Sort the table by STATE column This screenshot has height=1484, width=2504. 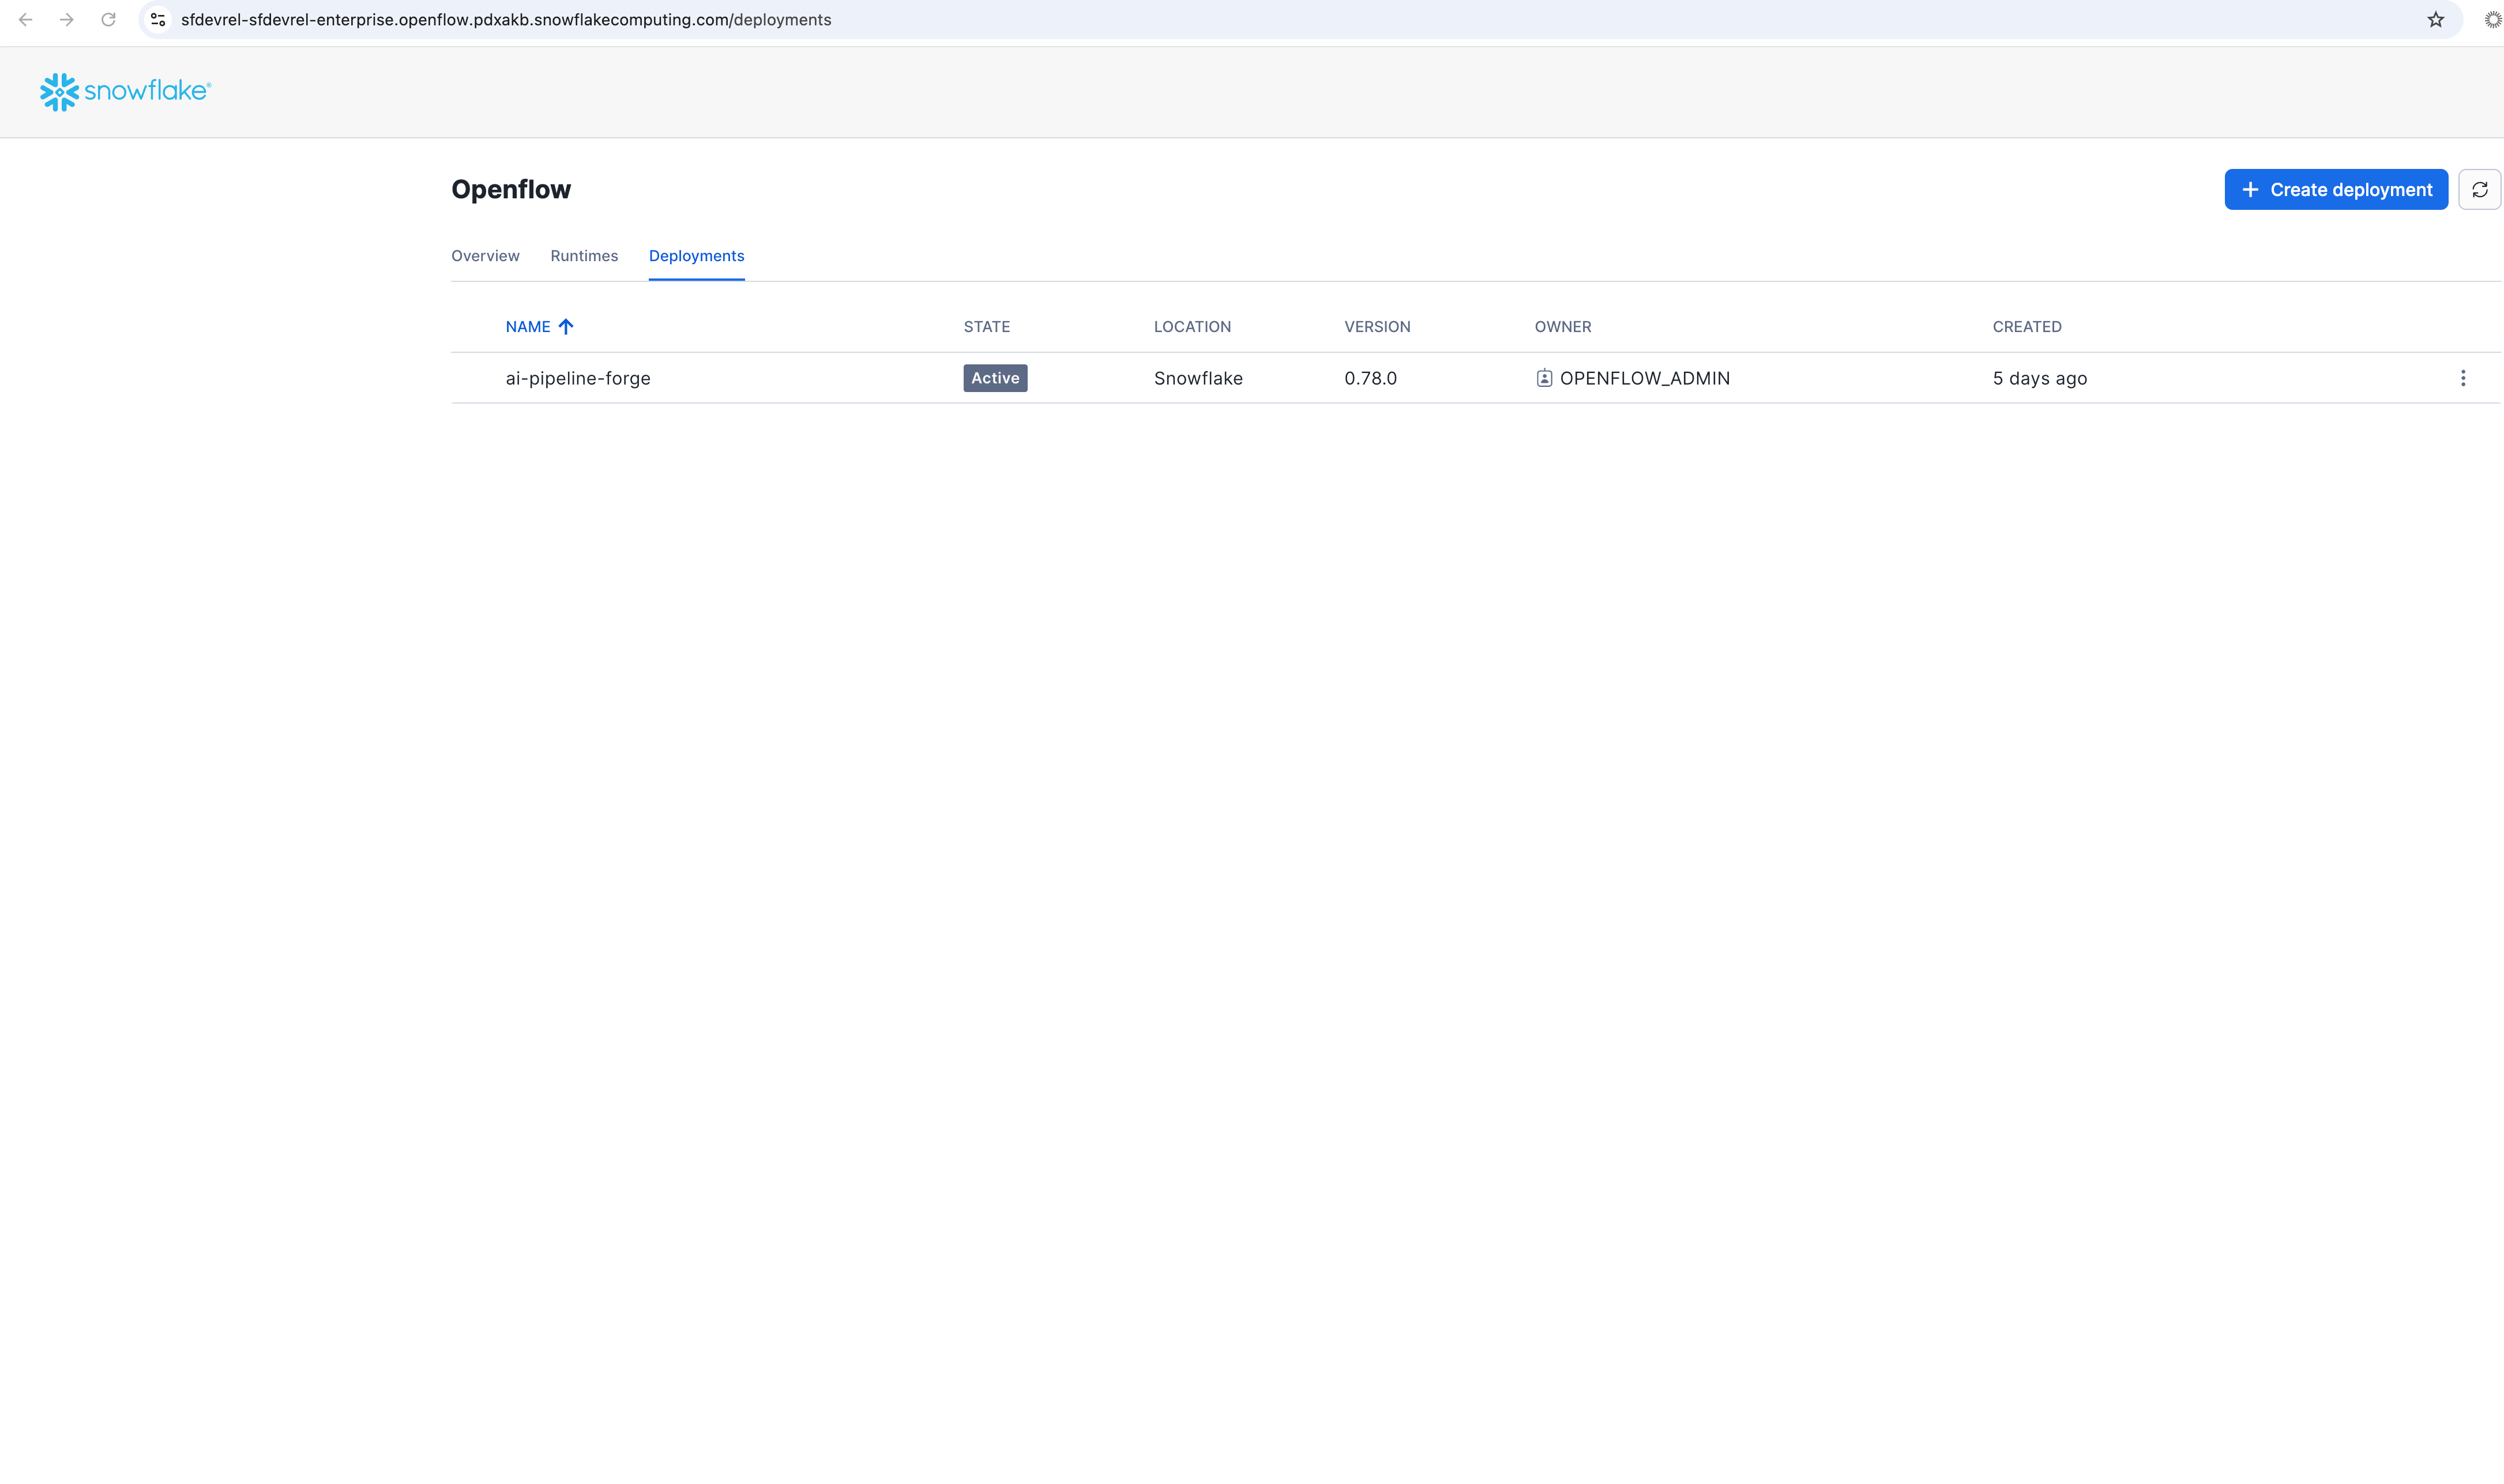point(986,327)
